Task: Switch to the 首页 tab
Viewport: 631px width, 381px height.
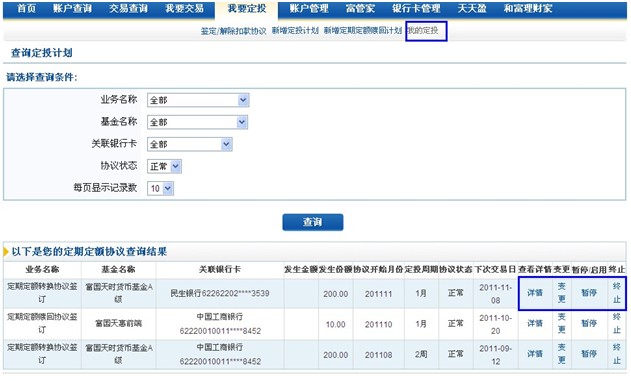Action: 26,8
